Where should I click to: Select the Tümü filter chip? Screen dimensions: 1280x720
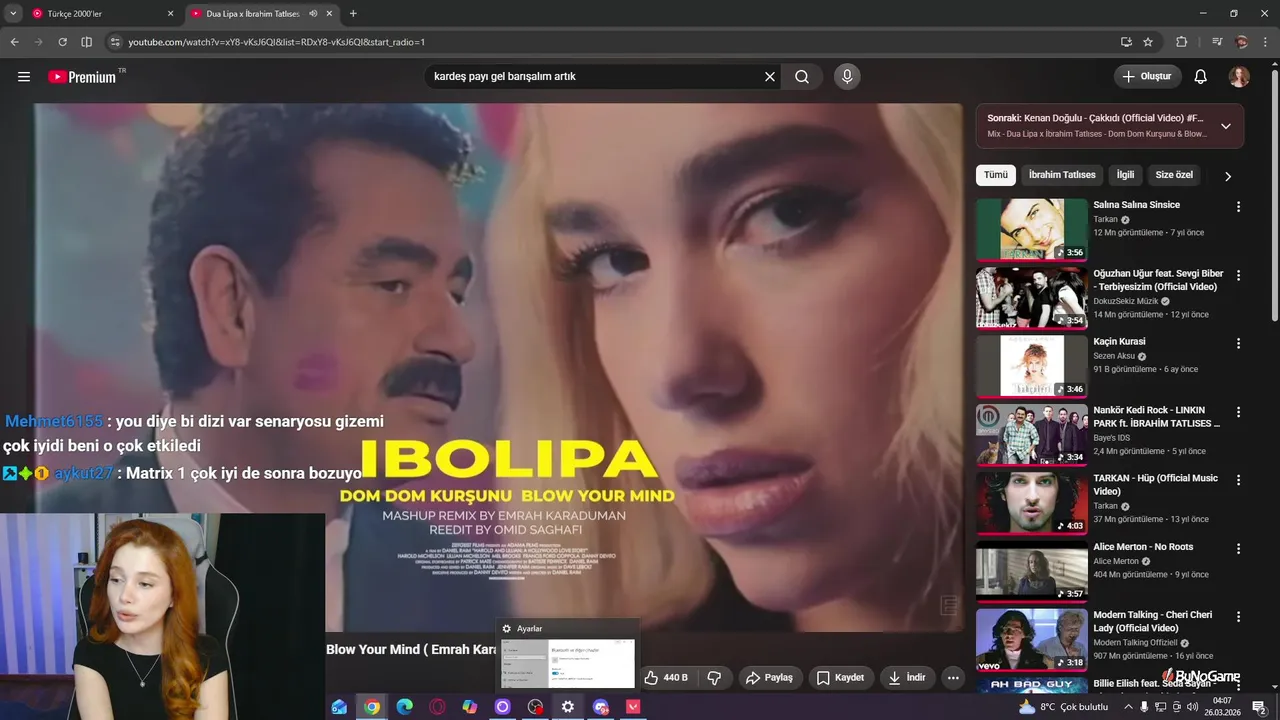[x=996, y=175]
